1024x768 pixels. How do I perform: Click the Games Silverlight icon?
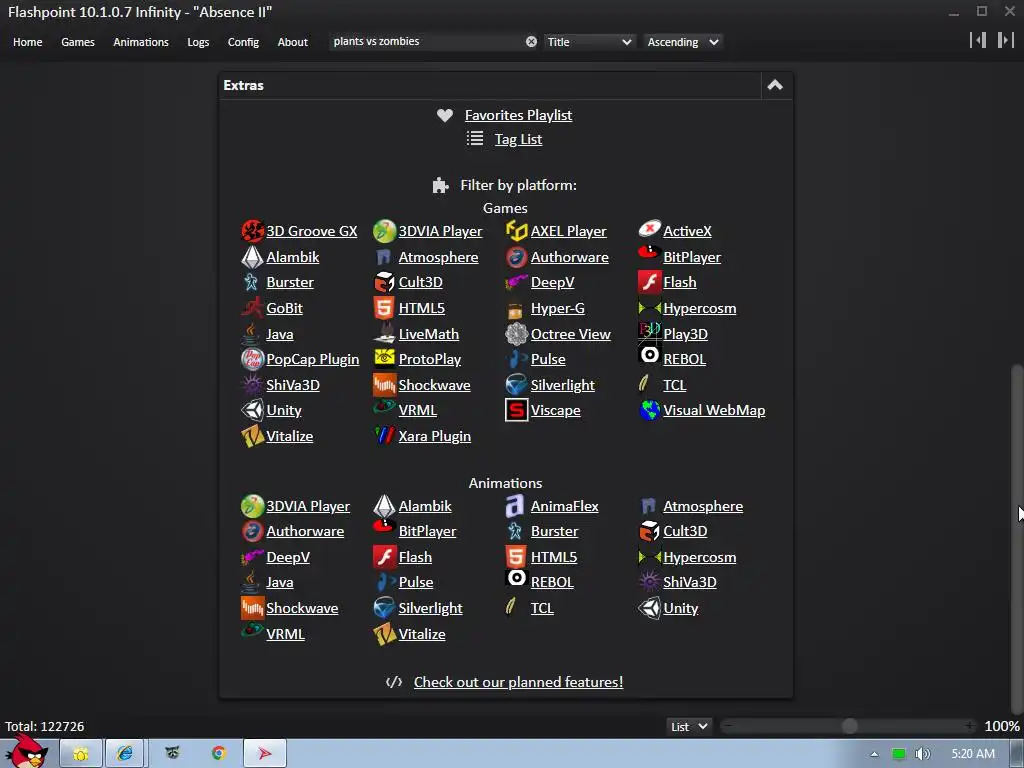click(x=517, y=385)
